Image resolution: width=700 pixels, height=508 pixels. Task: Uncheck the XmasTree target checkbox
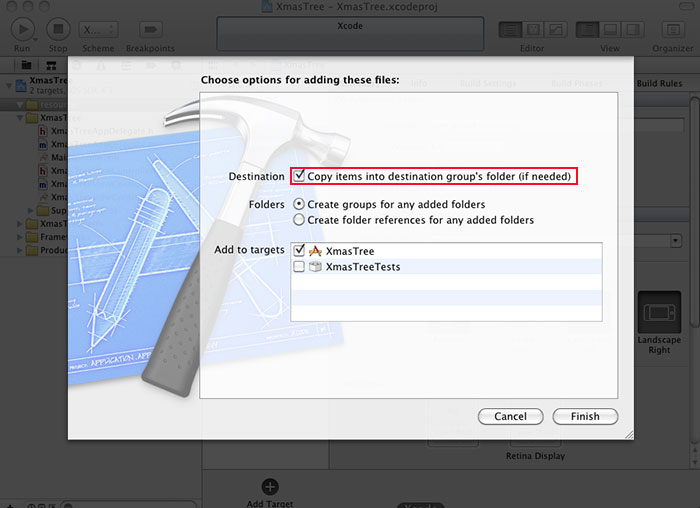pos(299,250)
